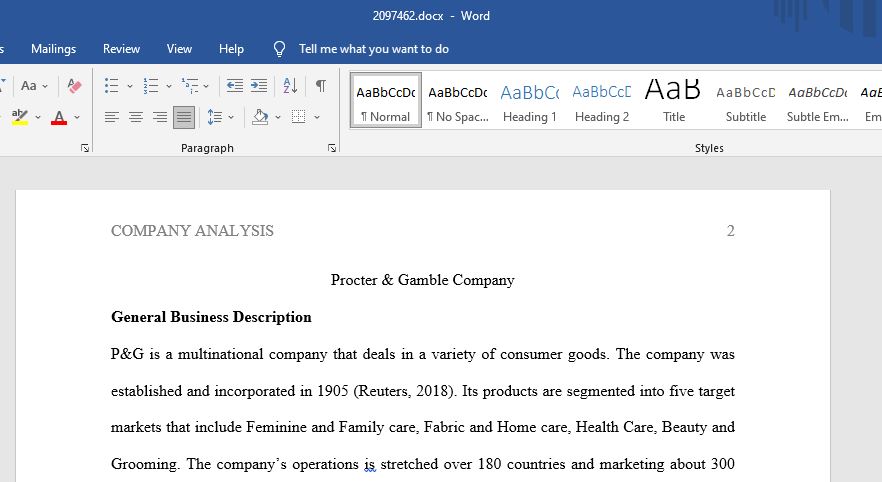Sort the selected text alphabetically

290,85
